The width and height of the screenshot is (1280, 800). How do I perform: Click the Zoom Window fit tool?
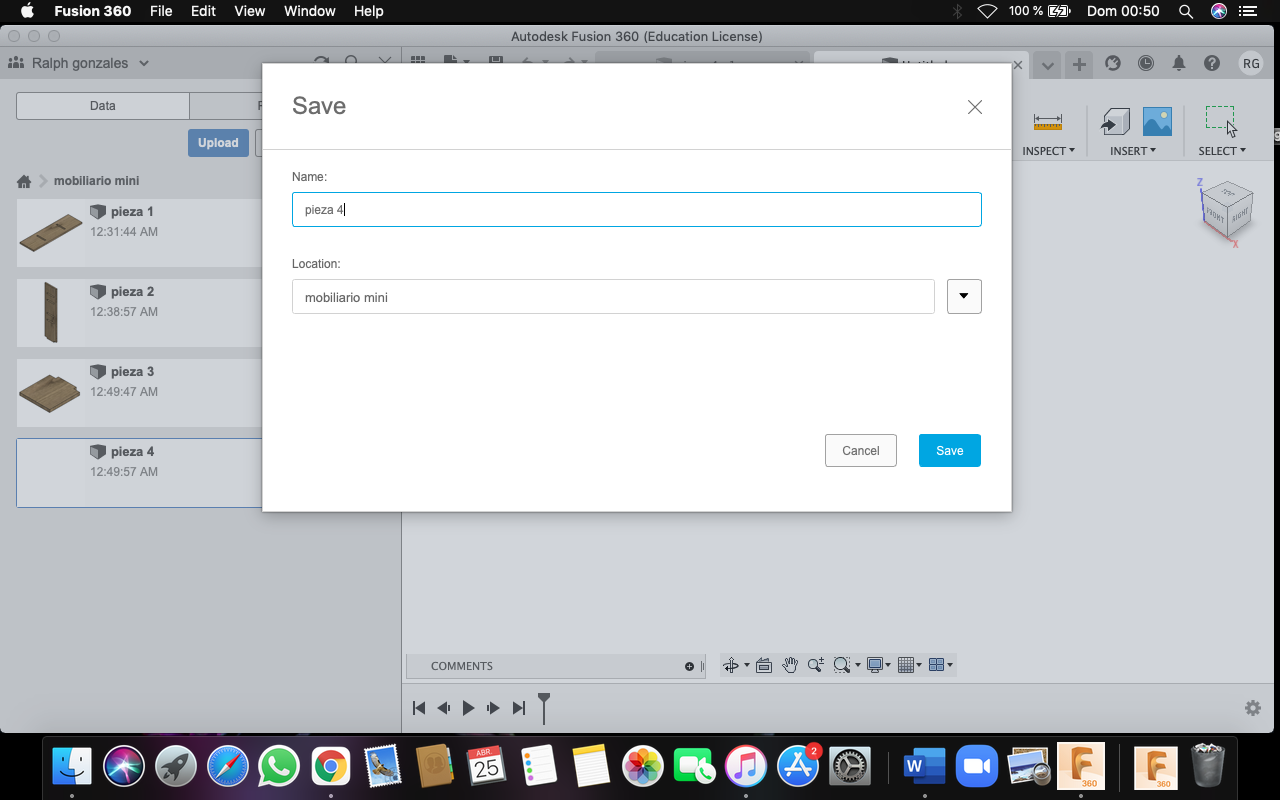(842, 665)
